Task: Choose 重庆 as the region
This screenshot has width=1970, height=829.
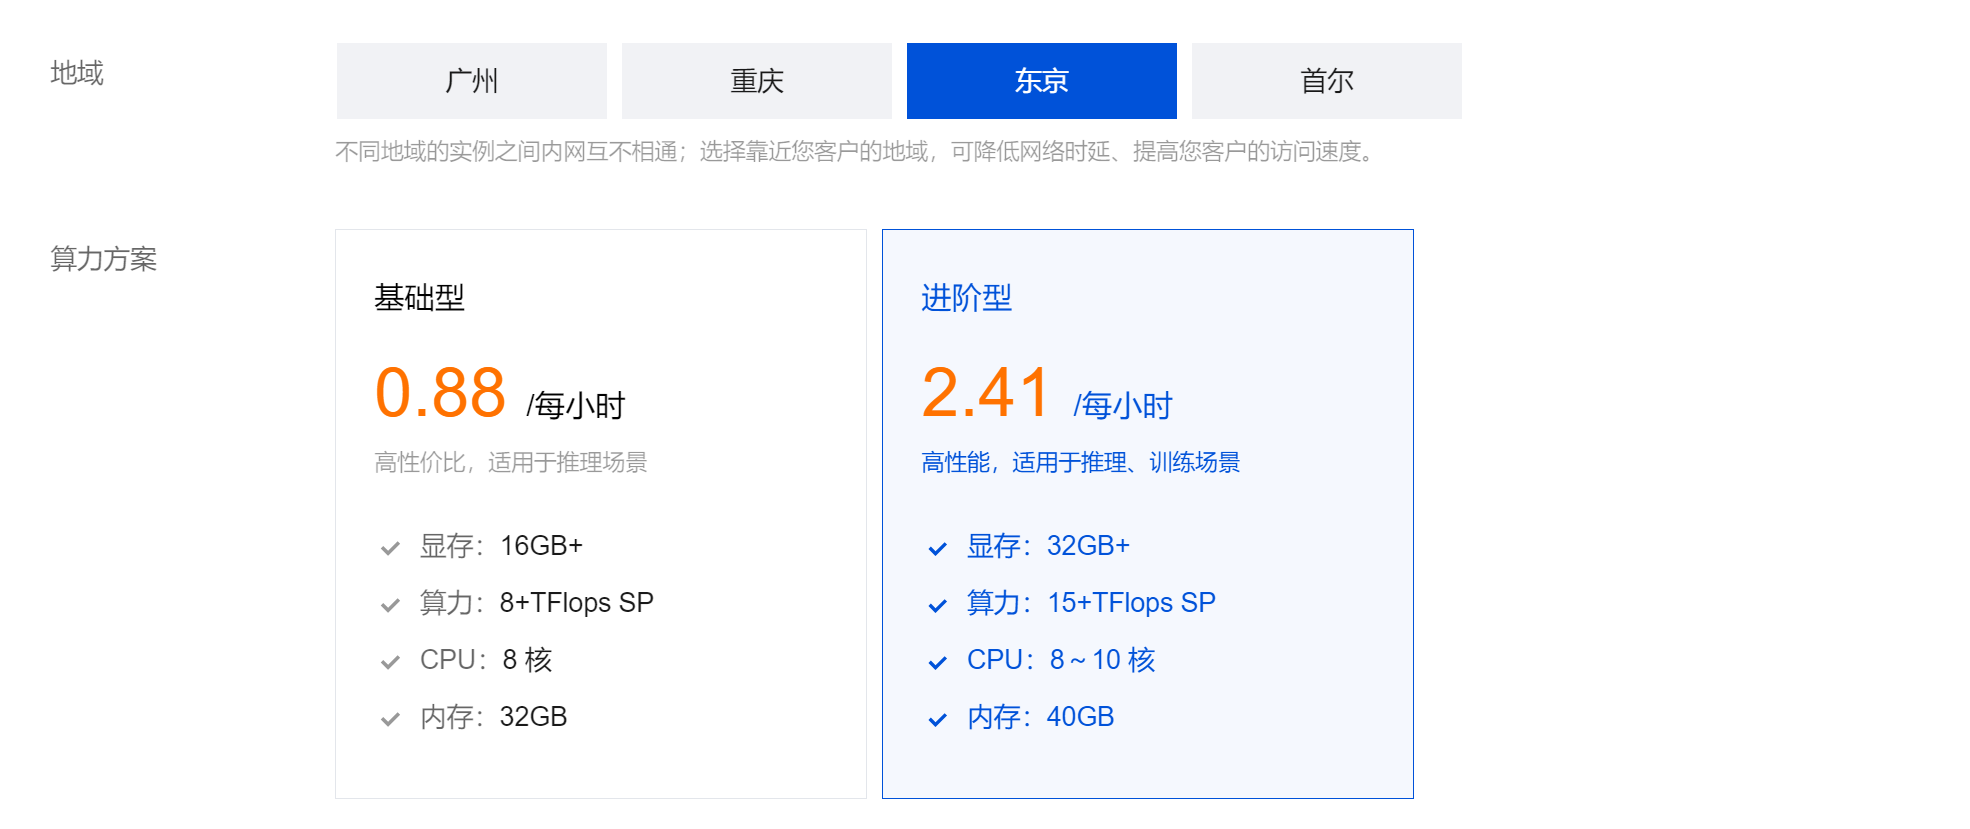Action: tap(756, 81)
